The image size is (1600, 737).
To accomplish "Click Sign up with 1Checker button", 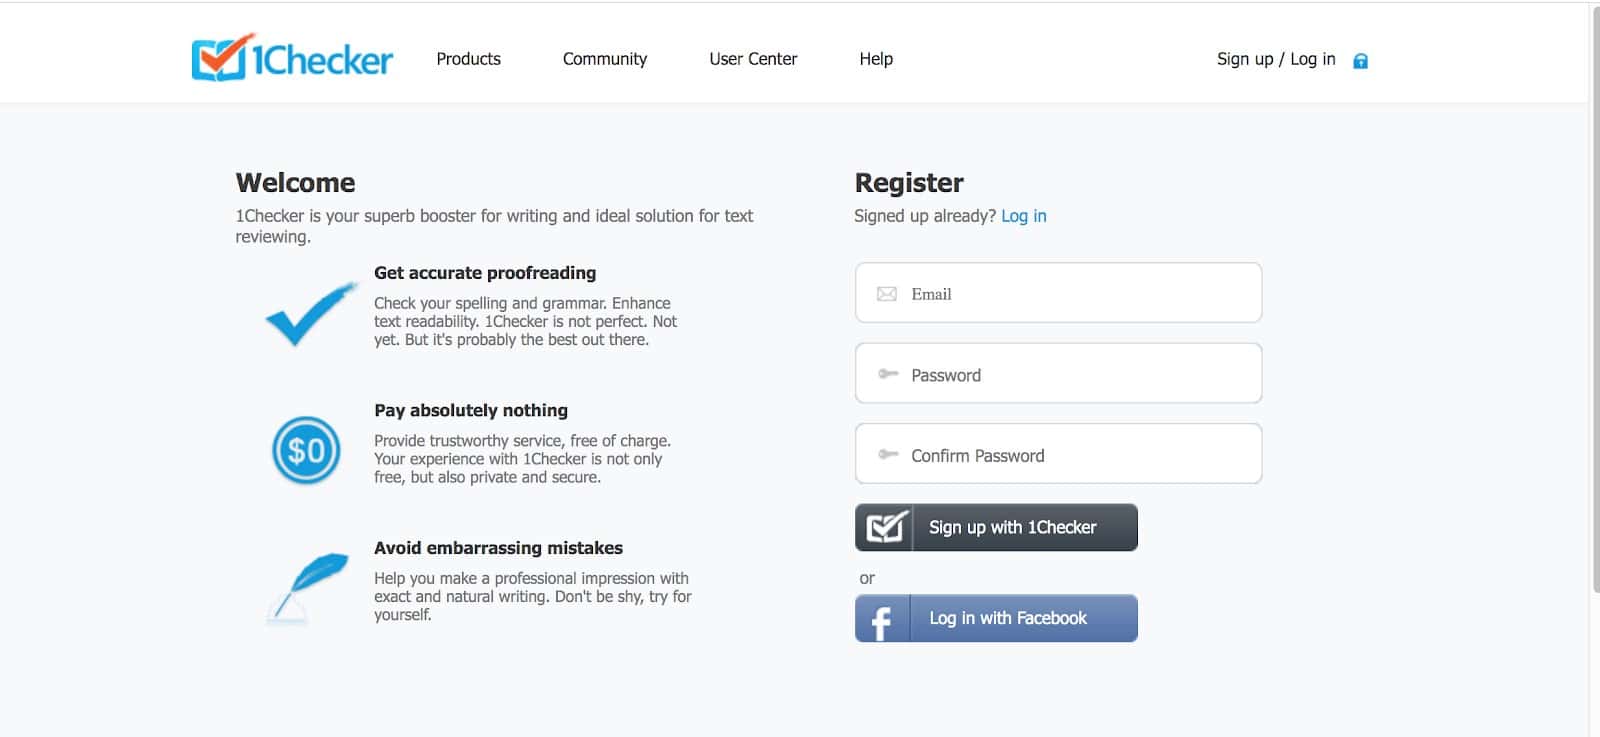I will 996,527.
